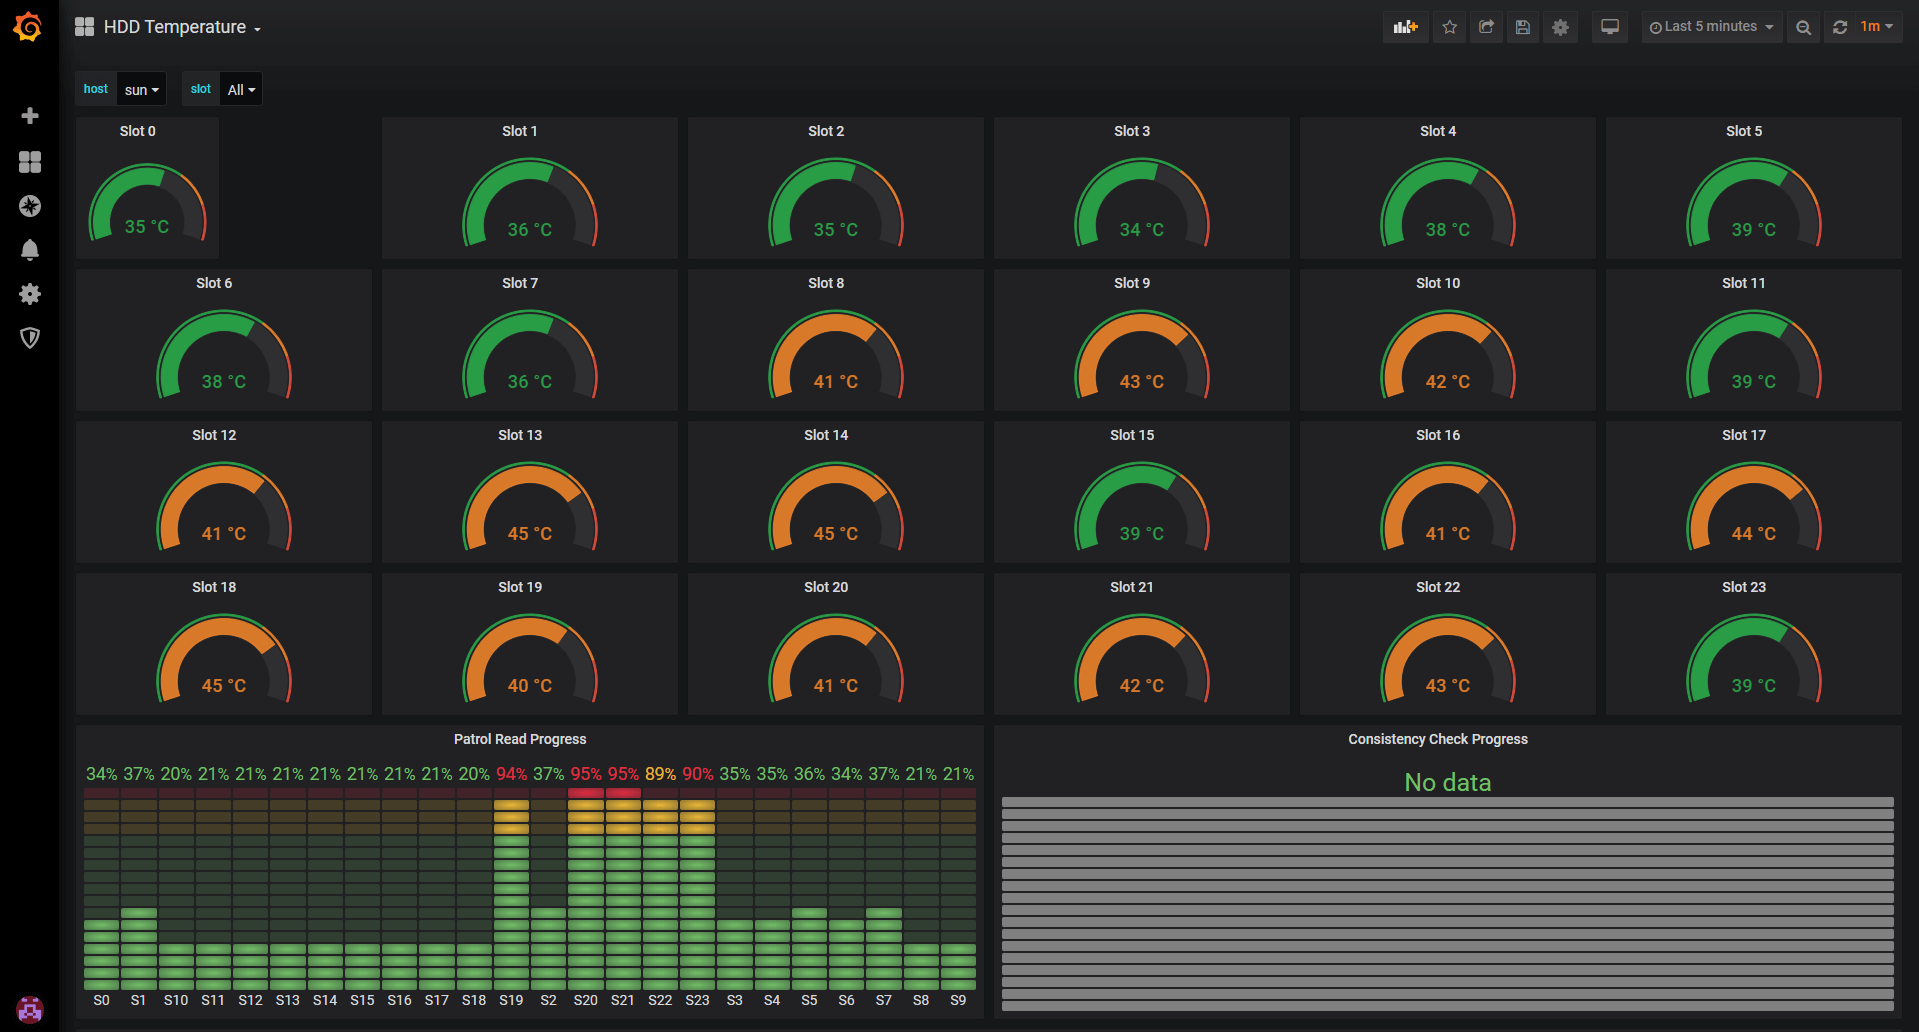The image size is (1919, 1032).
Task: Toggle the dashboard favorite star
Action: (1449, 27)
